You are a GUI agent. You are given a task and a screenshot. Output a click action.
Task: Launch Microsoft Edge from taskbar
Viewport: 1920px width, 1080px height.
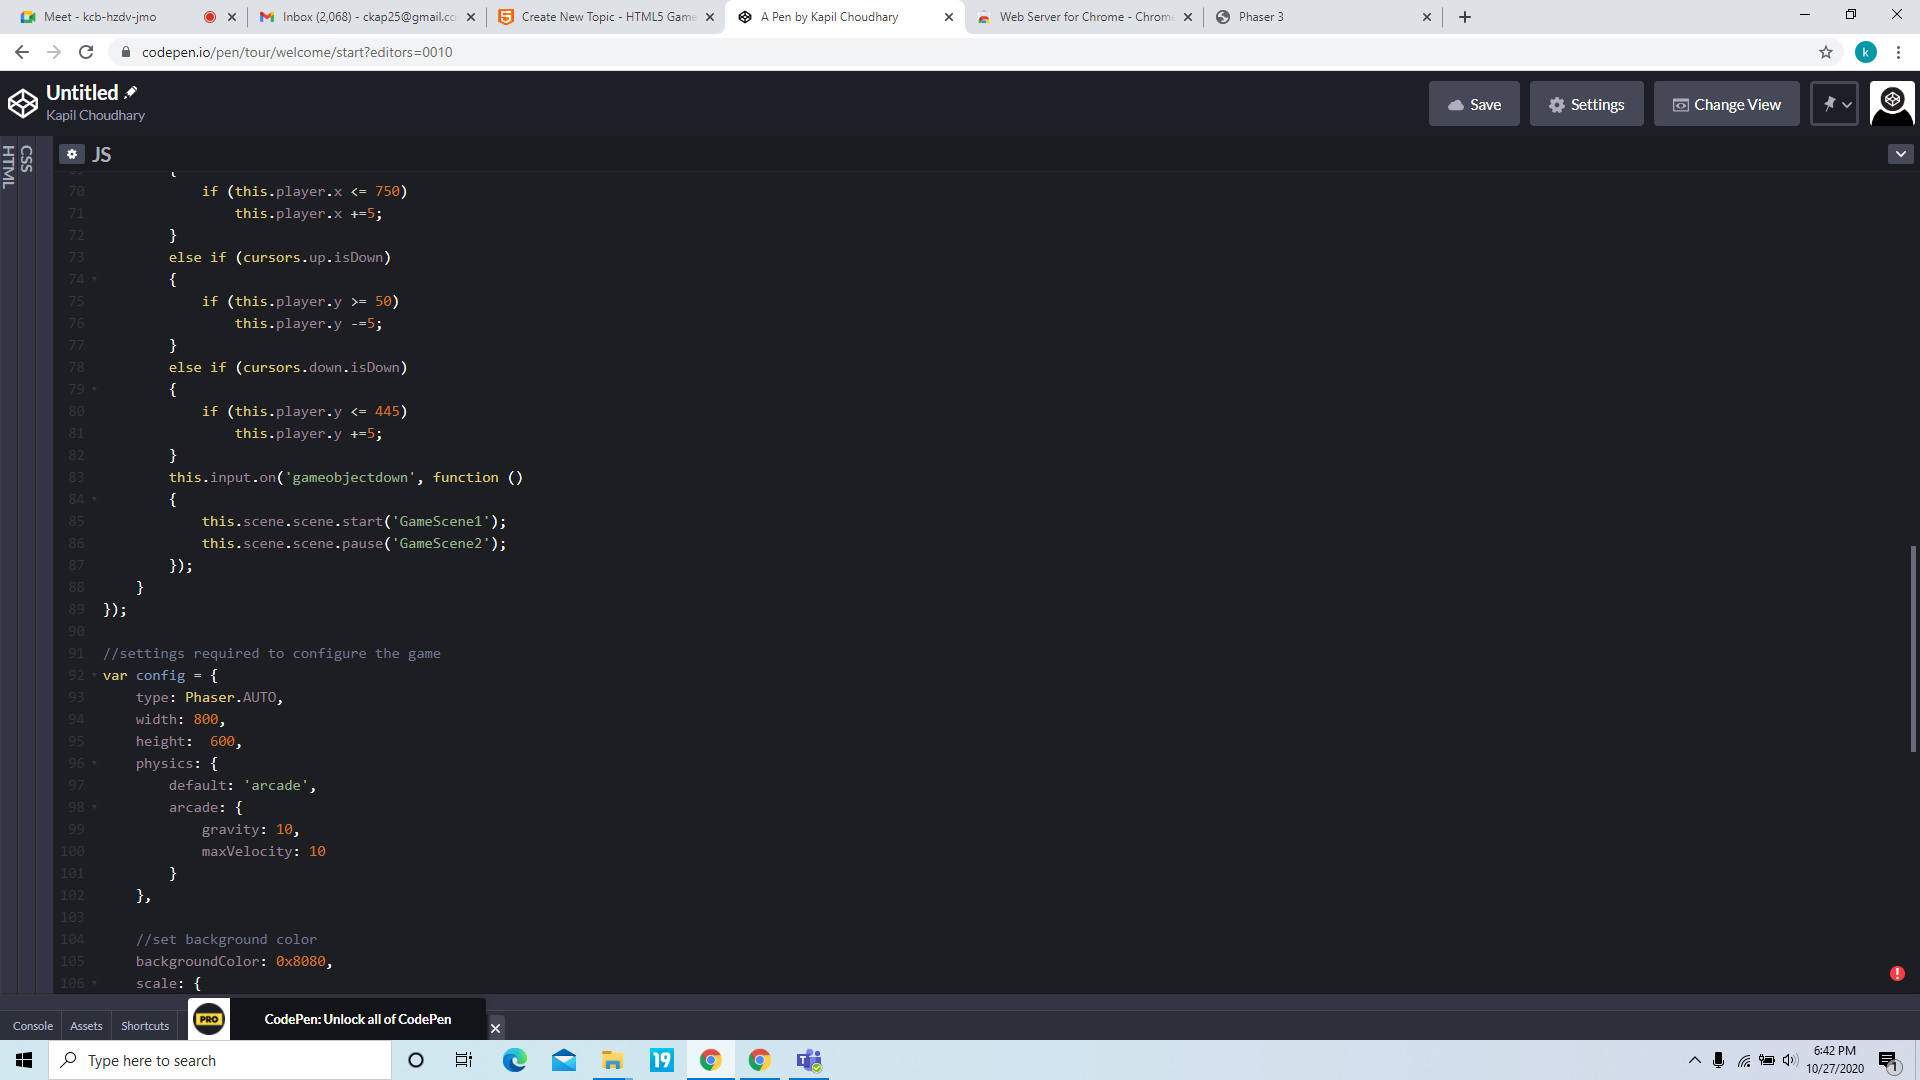[514, 1060]
